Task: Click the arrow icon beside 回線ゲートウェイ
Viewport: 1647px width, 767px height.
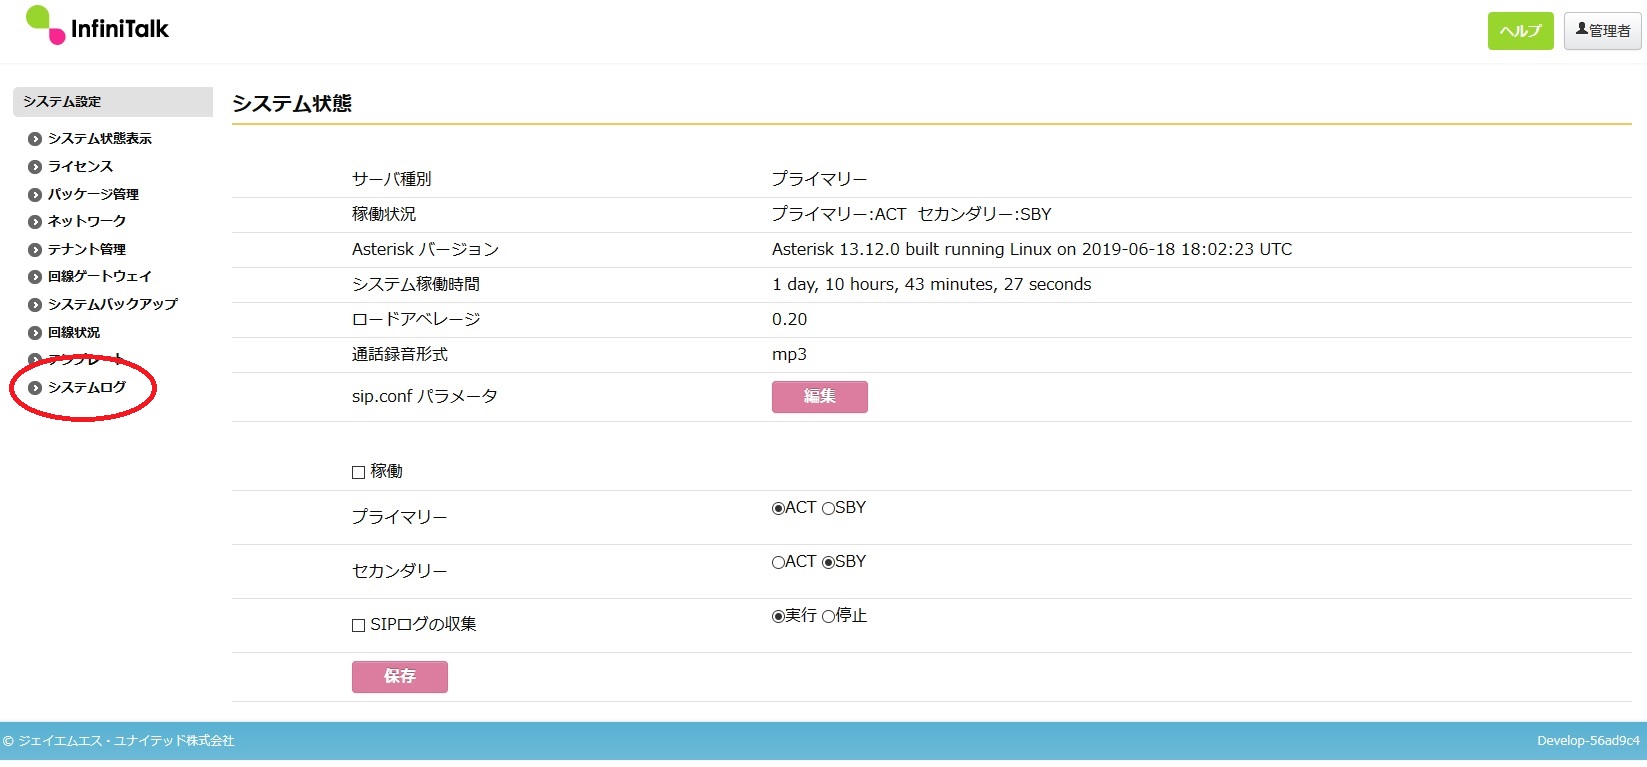Action: [x=35, y=277]
